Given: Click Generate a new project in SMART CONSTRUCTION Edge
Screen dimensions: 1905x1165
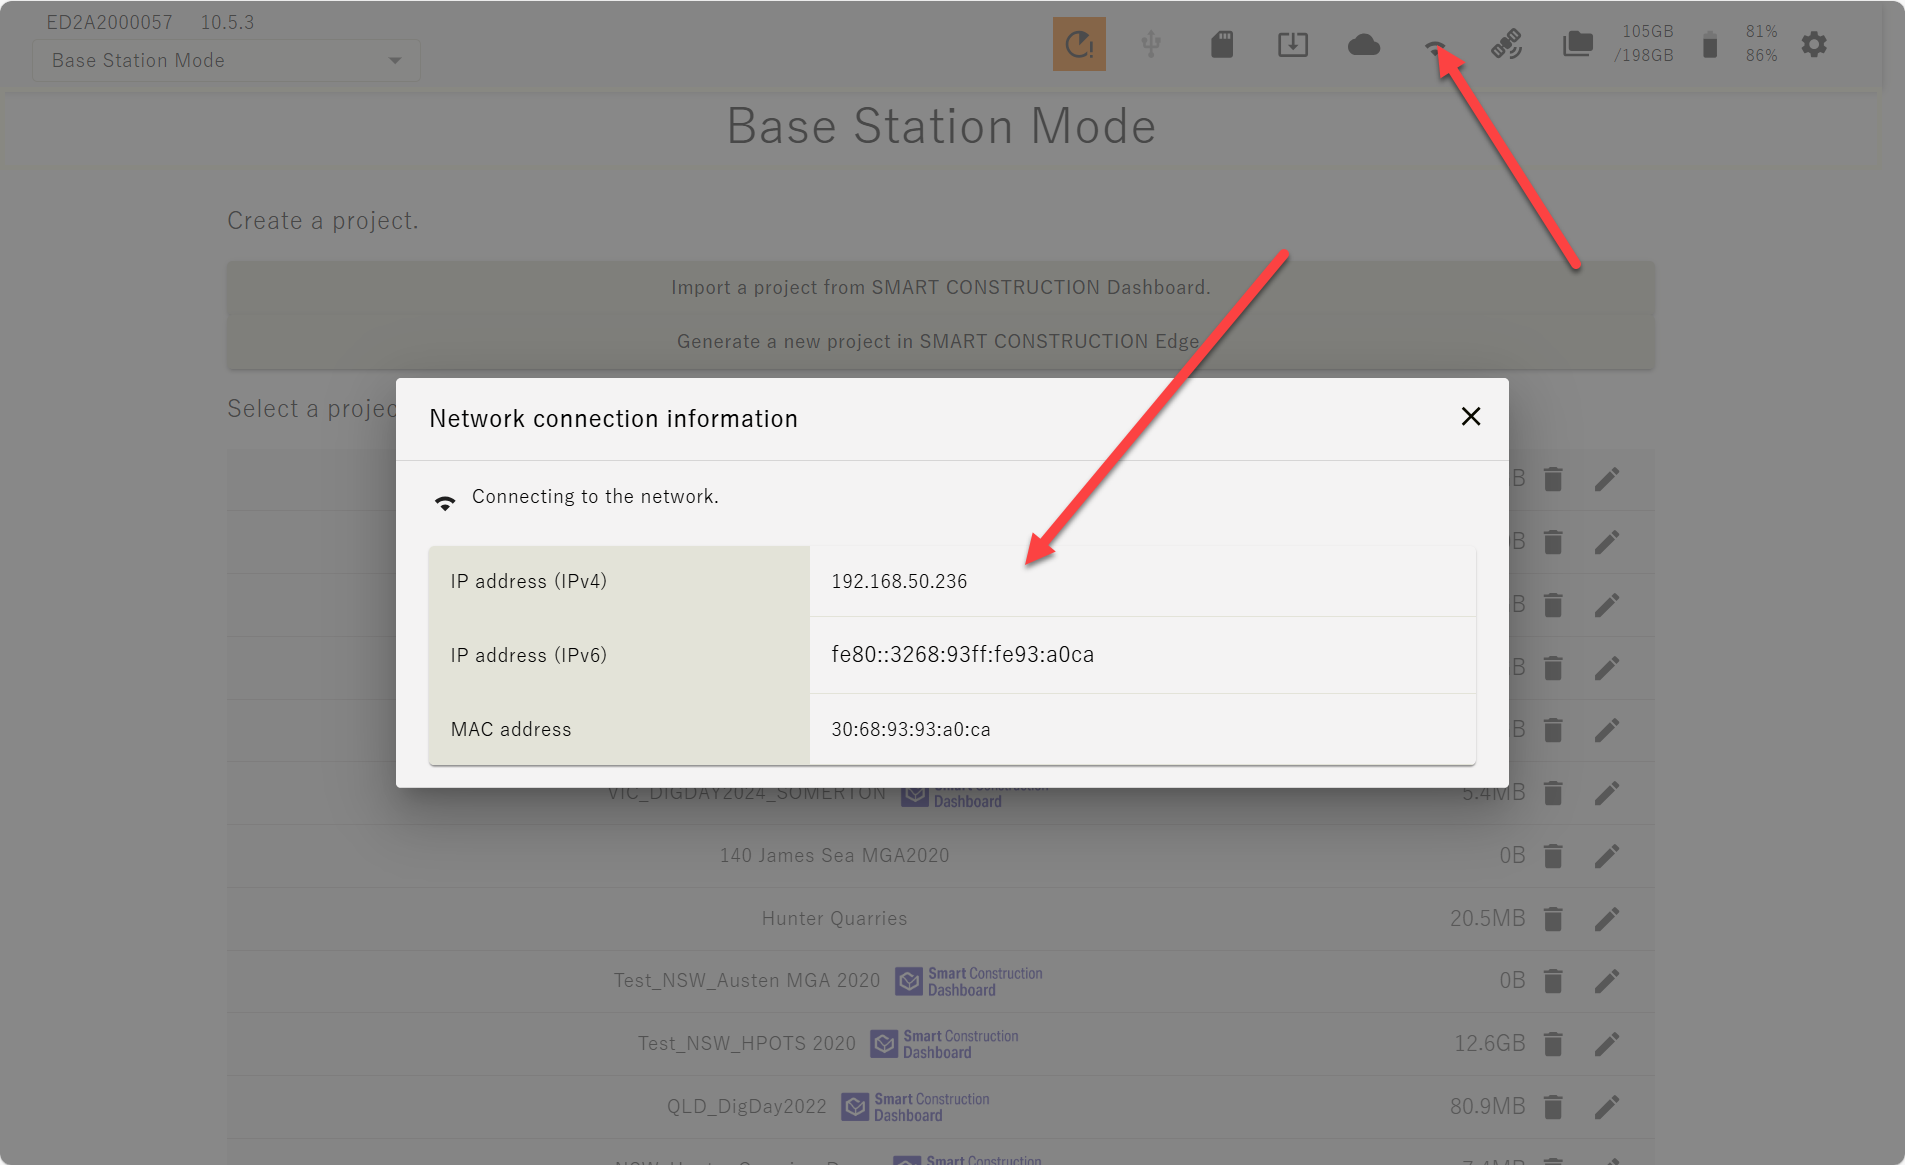Looking at the screenshot, I should coord(940,342).
